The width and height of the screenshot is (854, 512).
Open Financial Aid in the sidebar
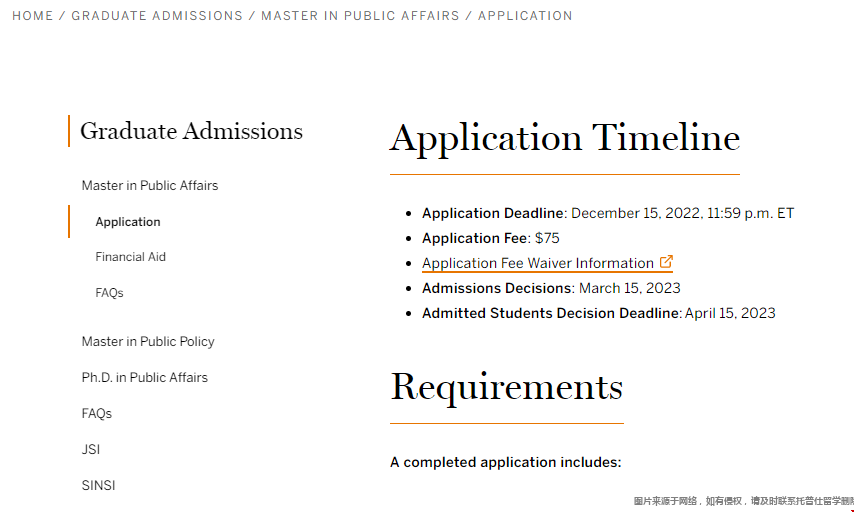[x=131, y=257]
